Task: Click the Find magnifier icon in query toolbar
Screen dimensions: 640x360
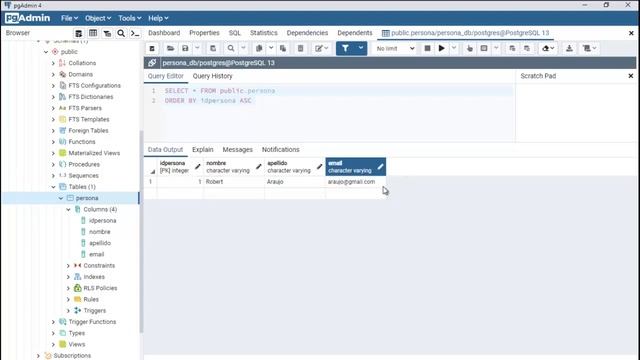Action: pyautogui.click(x=231, y=48)
